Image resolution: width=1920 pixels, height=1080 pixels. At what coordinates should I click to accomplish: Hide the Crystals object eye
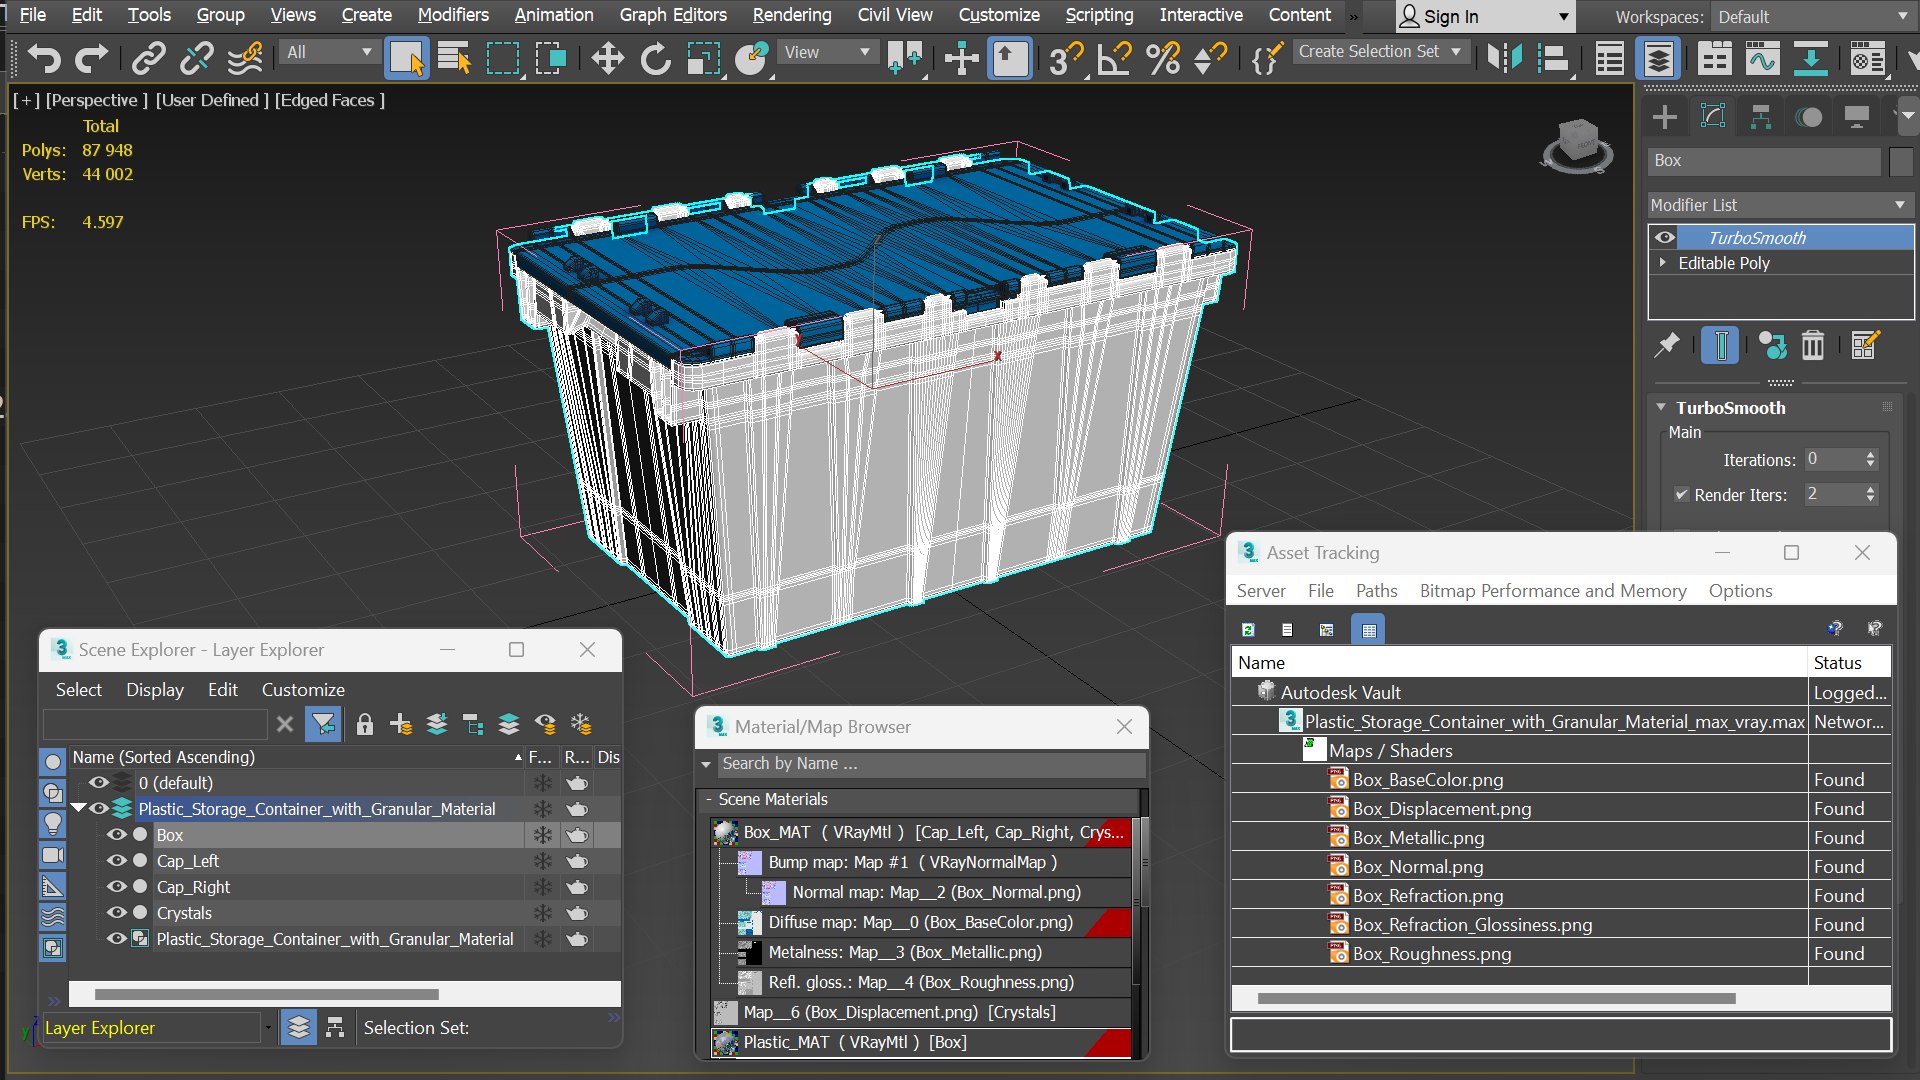tap(117, 913)
